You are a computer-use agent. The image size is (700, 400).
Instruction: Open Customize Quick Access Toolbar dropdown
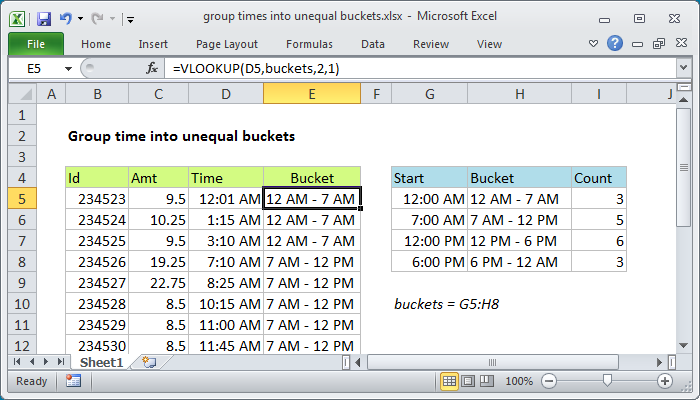(x=130, y=19)
